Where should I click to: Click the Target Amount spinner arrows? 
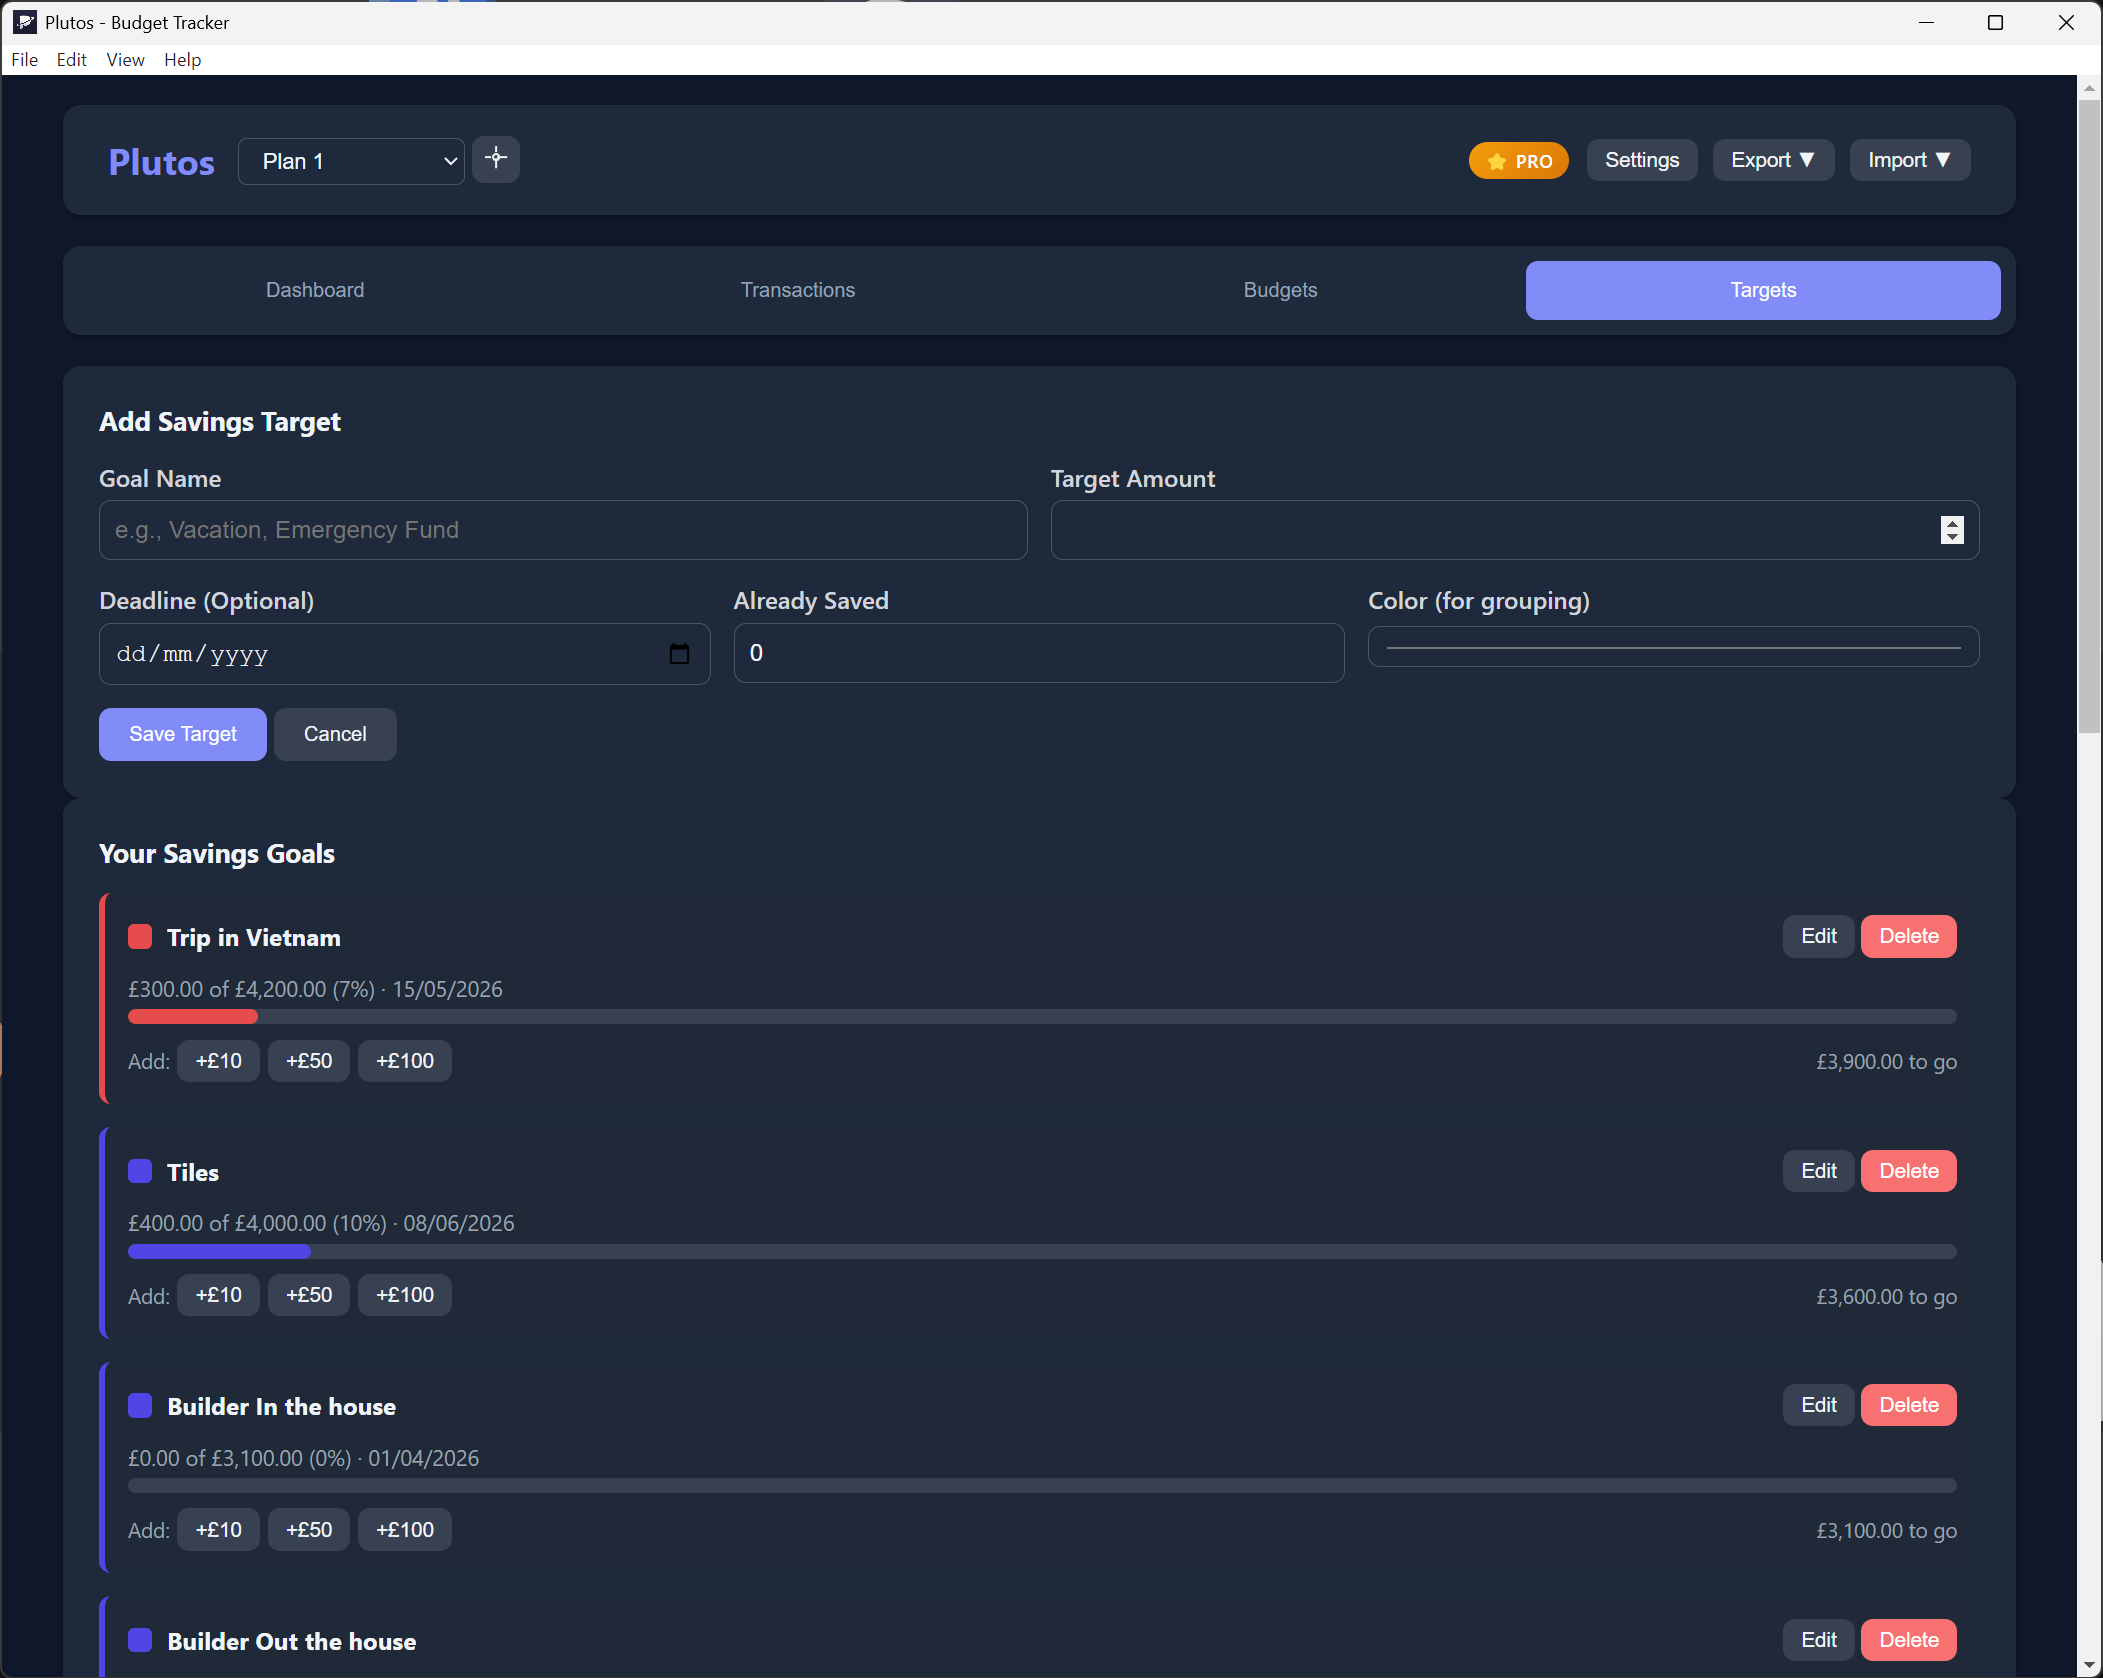(x=1951, y=530)
